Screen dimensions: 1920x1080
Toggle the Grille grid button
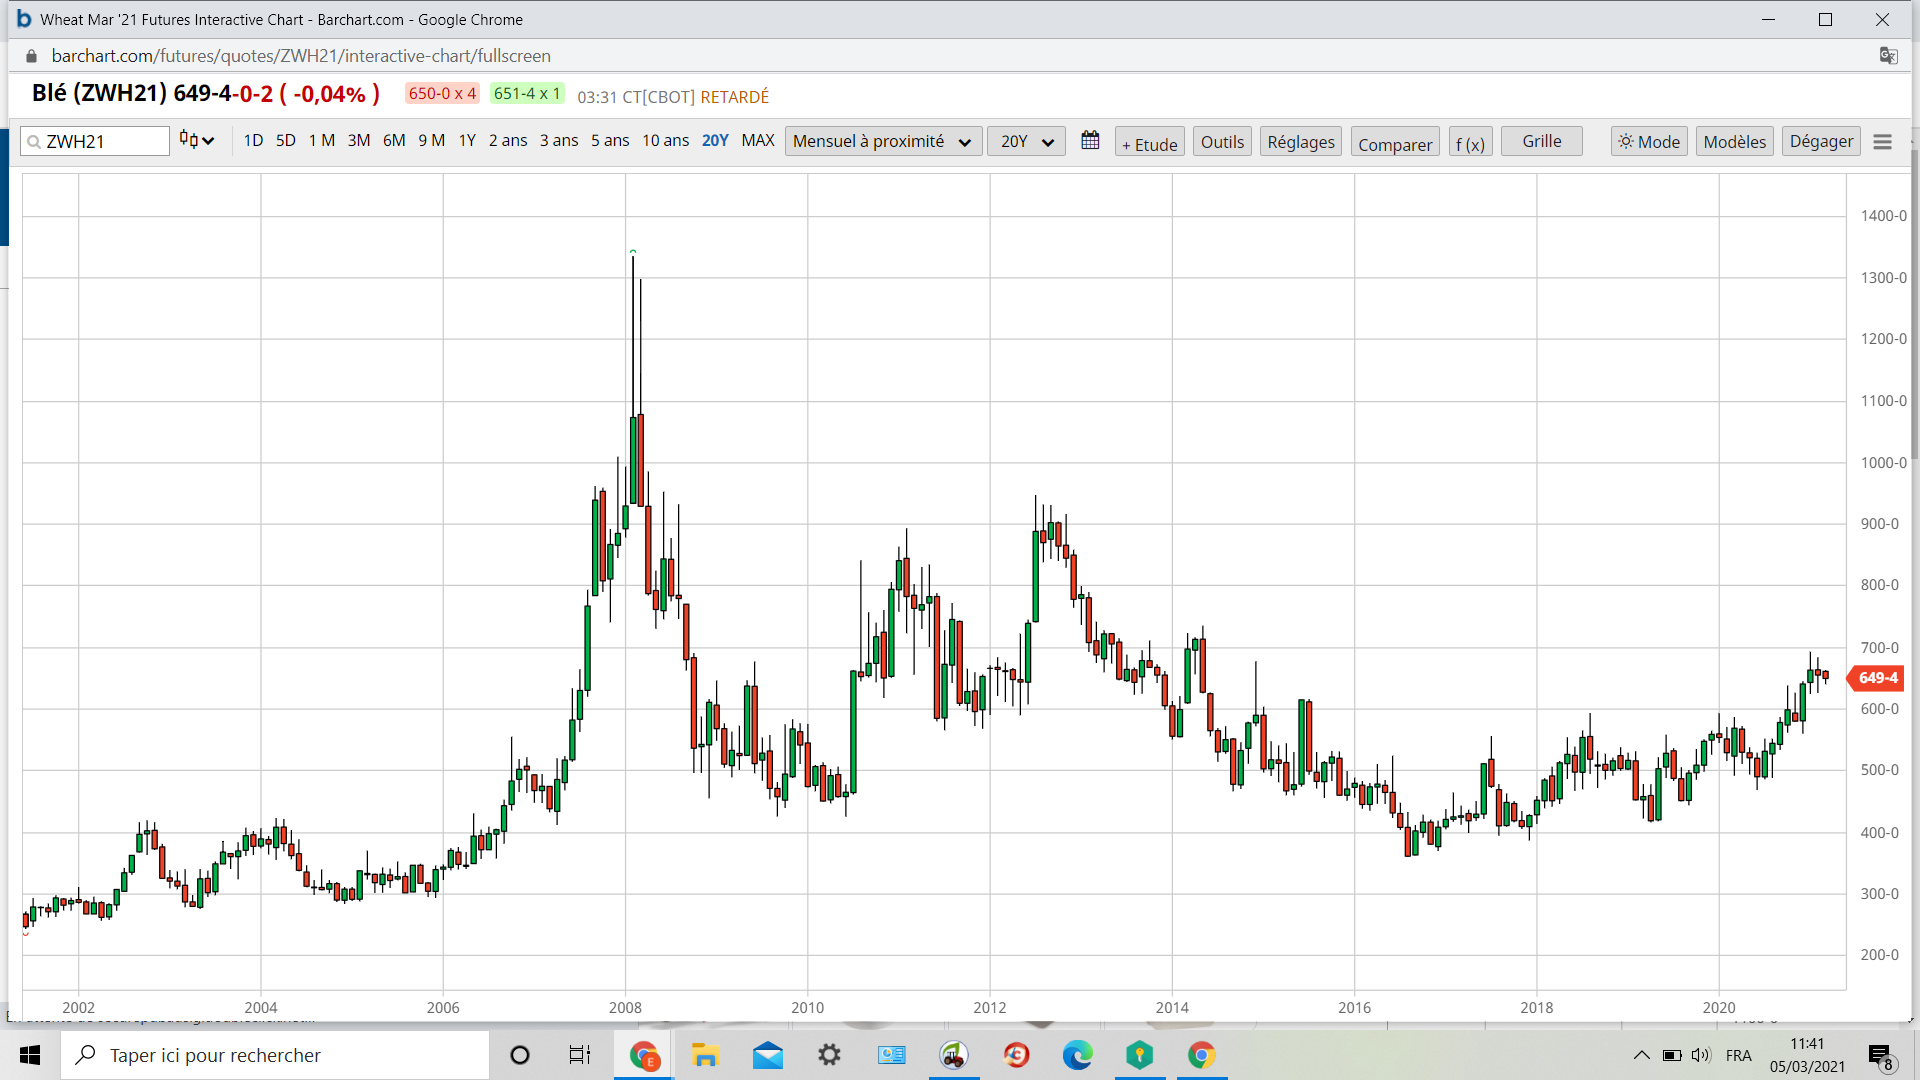click(1541, 141)
